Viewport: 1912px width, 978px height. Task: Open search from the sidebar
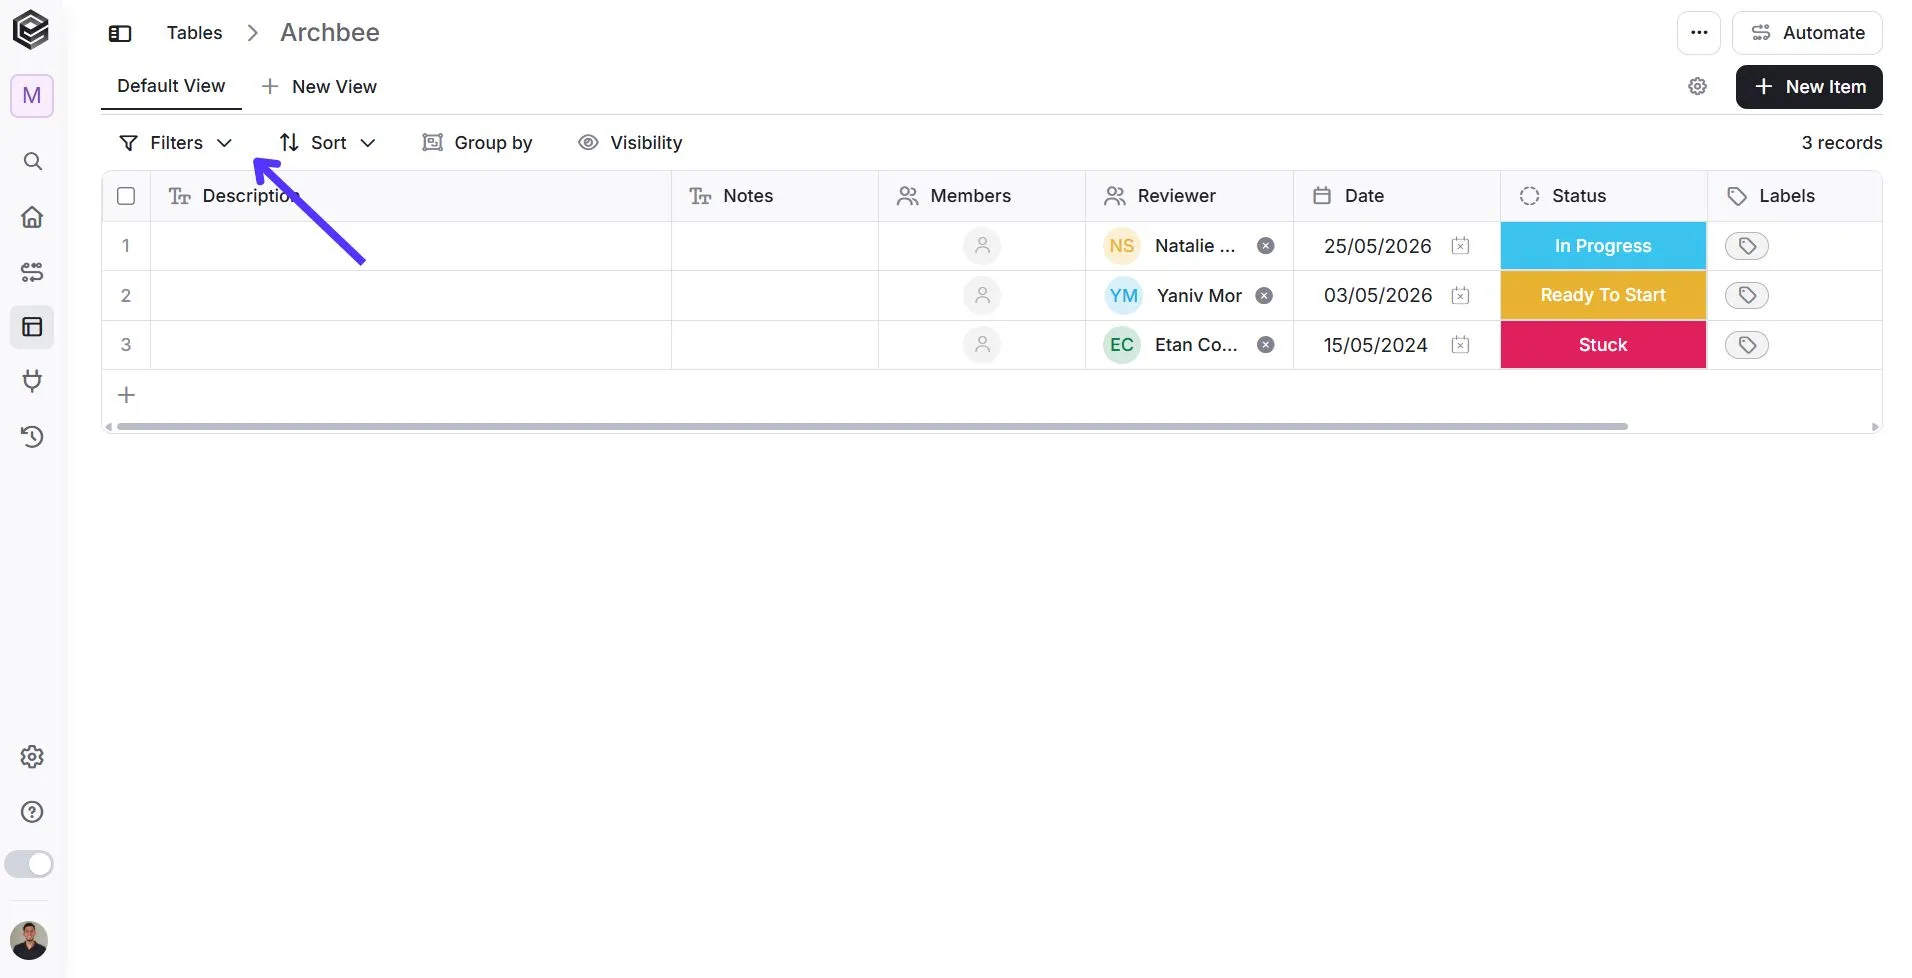32,161
